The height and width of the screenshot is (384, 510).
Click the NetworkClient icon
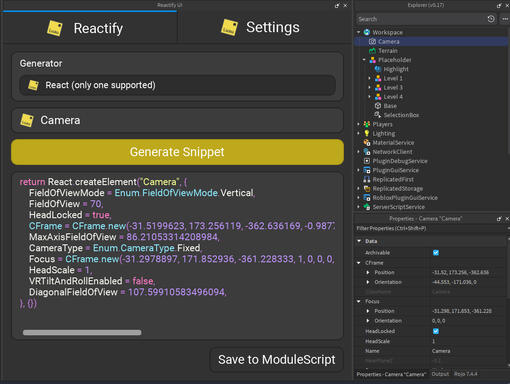pos(367,152)
